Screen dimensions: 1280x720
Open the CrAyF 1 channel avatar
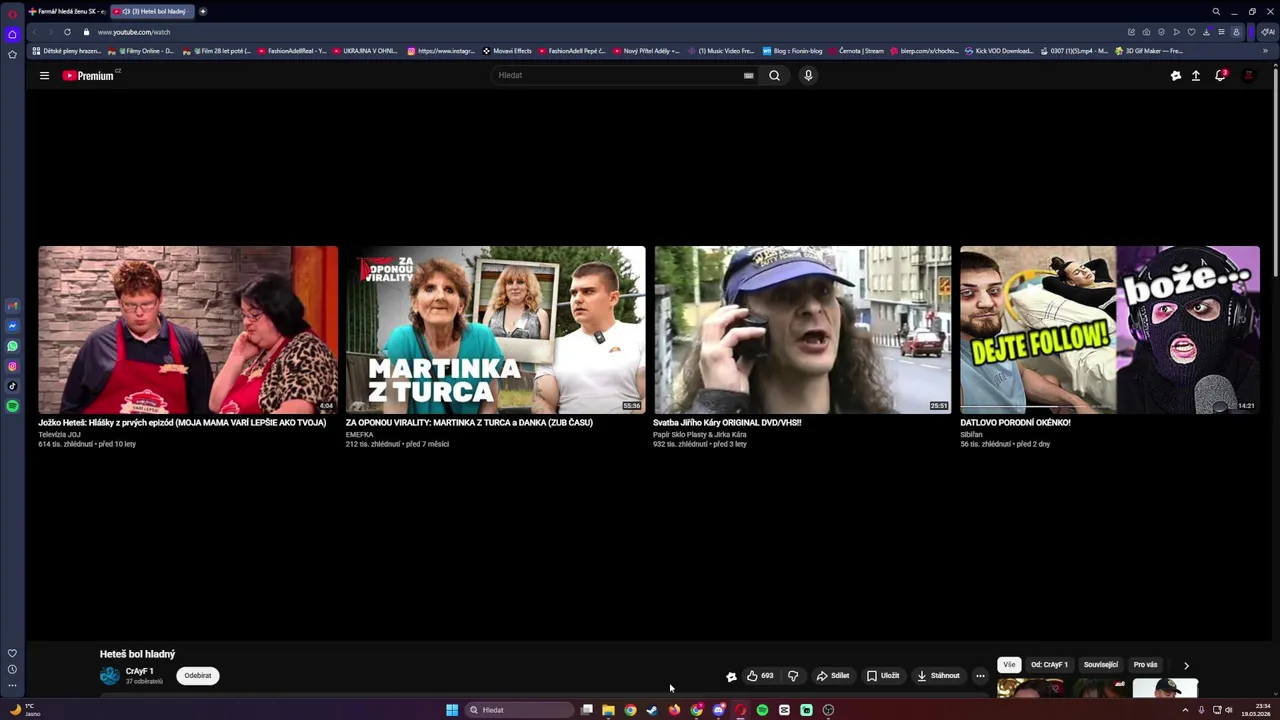pyautogui.click(x=110, y=676)
